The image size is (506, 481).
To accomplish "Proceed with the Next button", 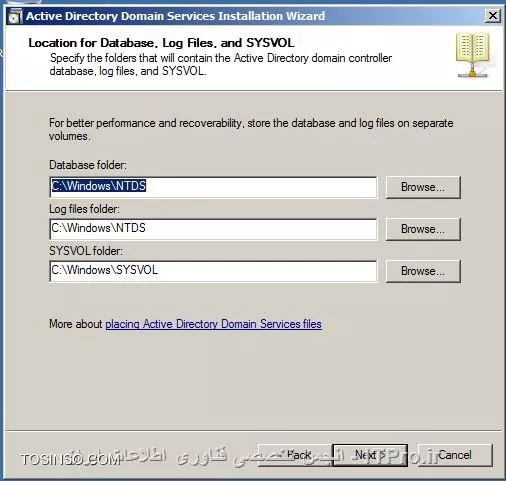I will coord(370,455).
